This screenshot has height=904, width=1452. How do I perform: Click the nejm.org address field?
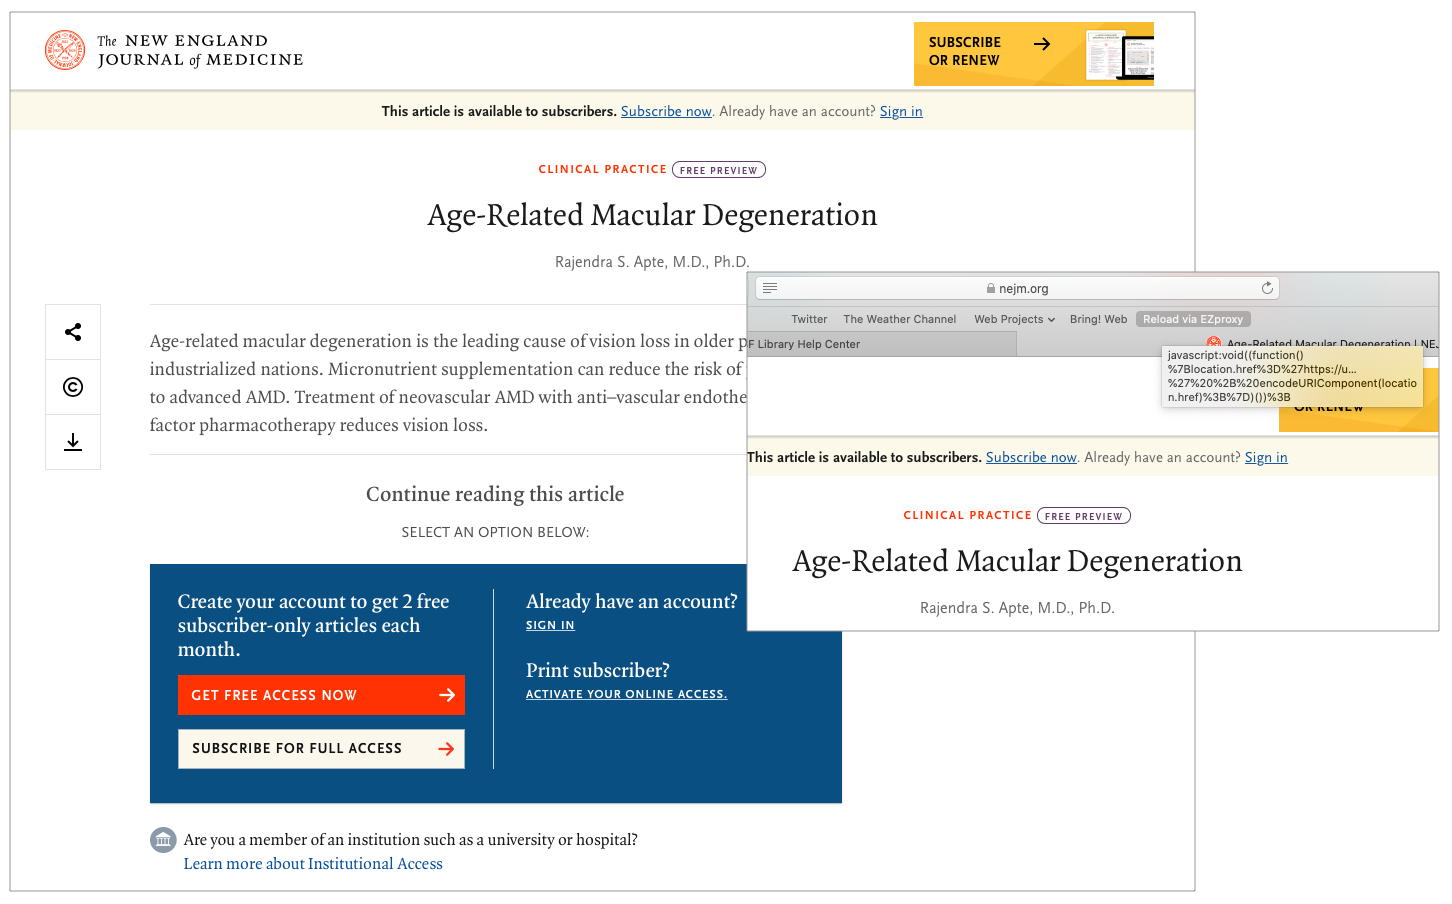pos(1017,288)
